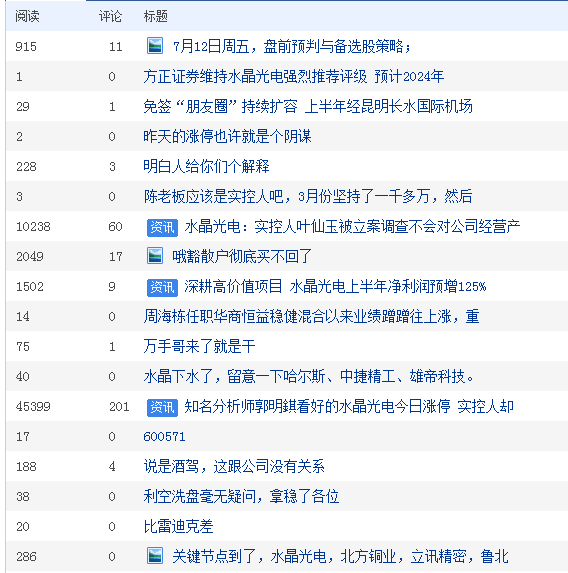
Task: Click picture icon beside 哦豁散户彻底买不回了
Action: tap(155, 256)
